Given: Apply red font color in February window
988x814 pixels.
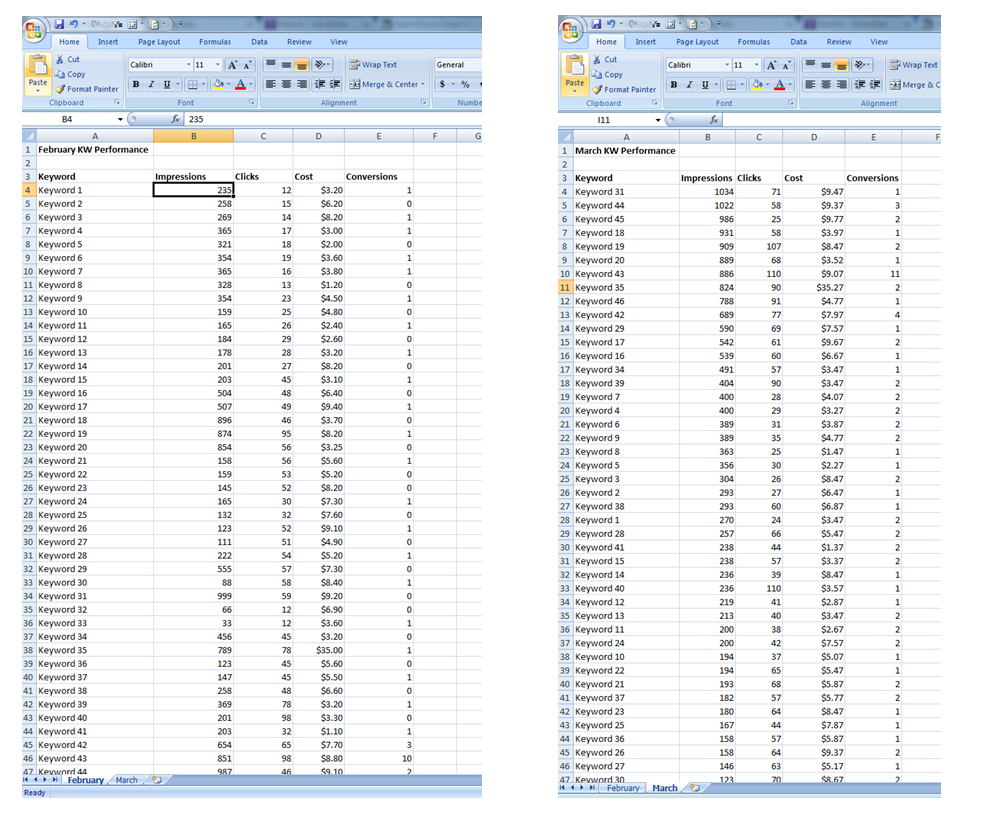Looking at the screenshot, I should (x=240, y=84).
